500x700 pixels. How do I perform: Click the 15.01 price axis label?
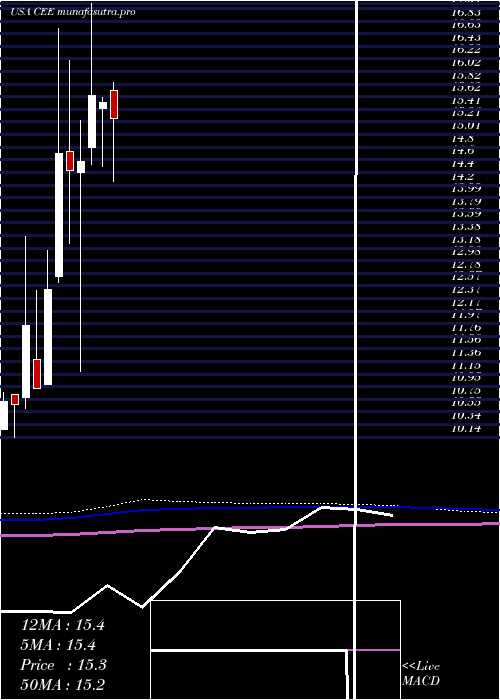coord(466,125)
